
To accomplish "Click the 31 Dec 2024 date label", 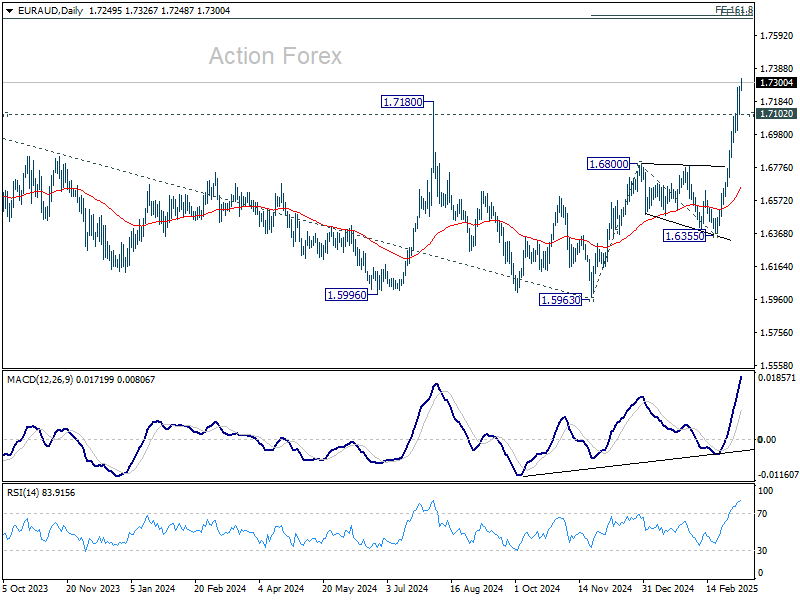I will click(x=668, y=589).
